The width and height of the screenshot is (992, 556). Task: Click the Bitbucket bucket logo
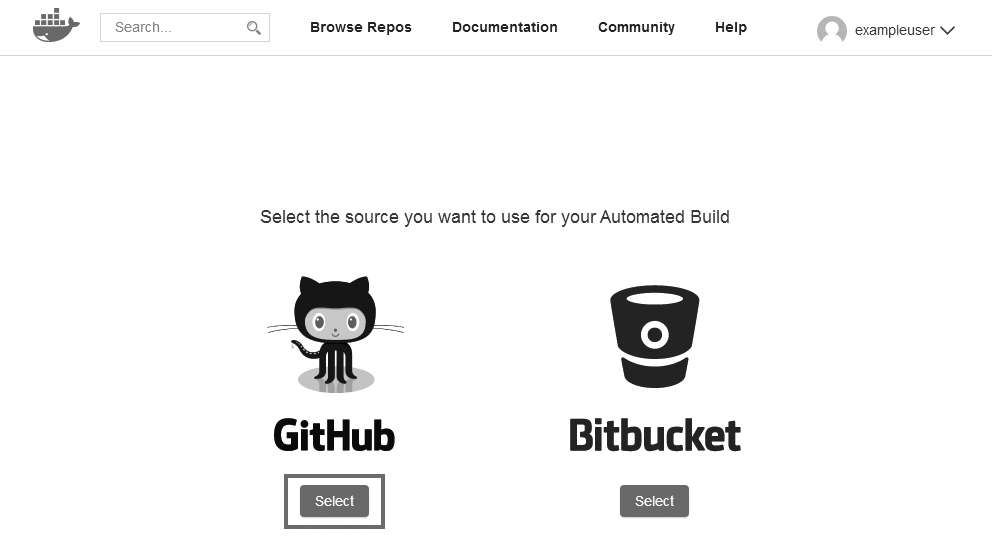click(654, 336)
